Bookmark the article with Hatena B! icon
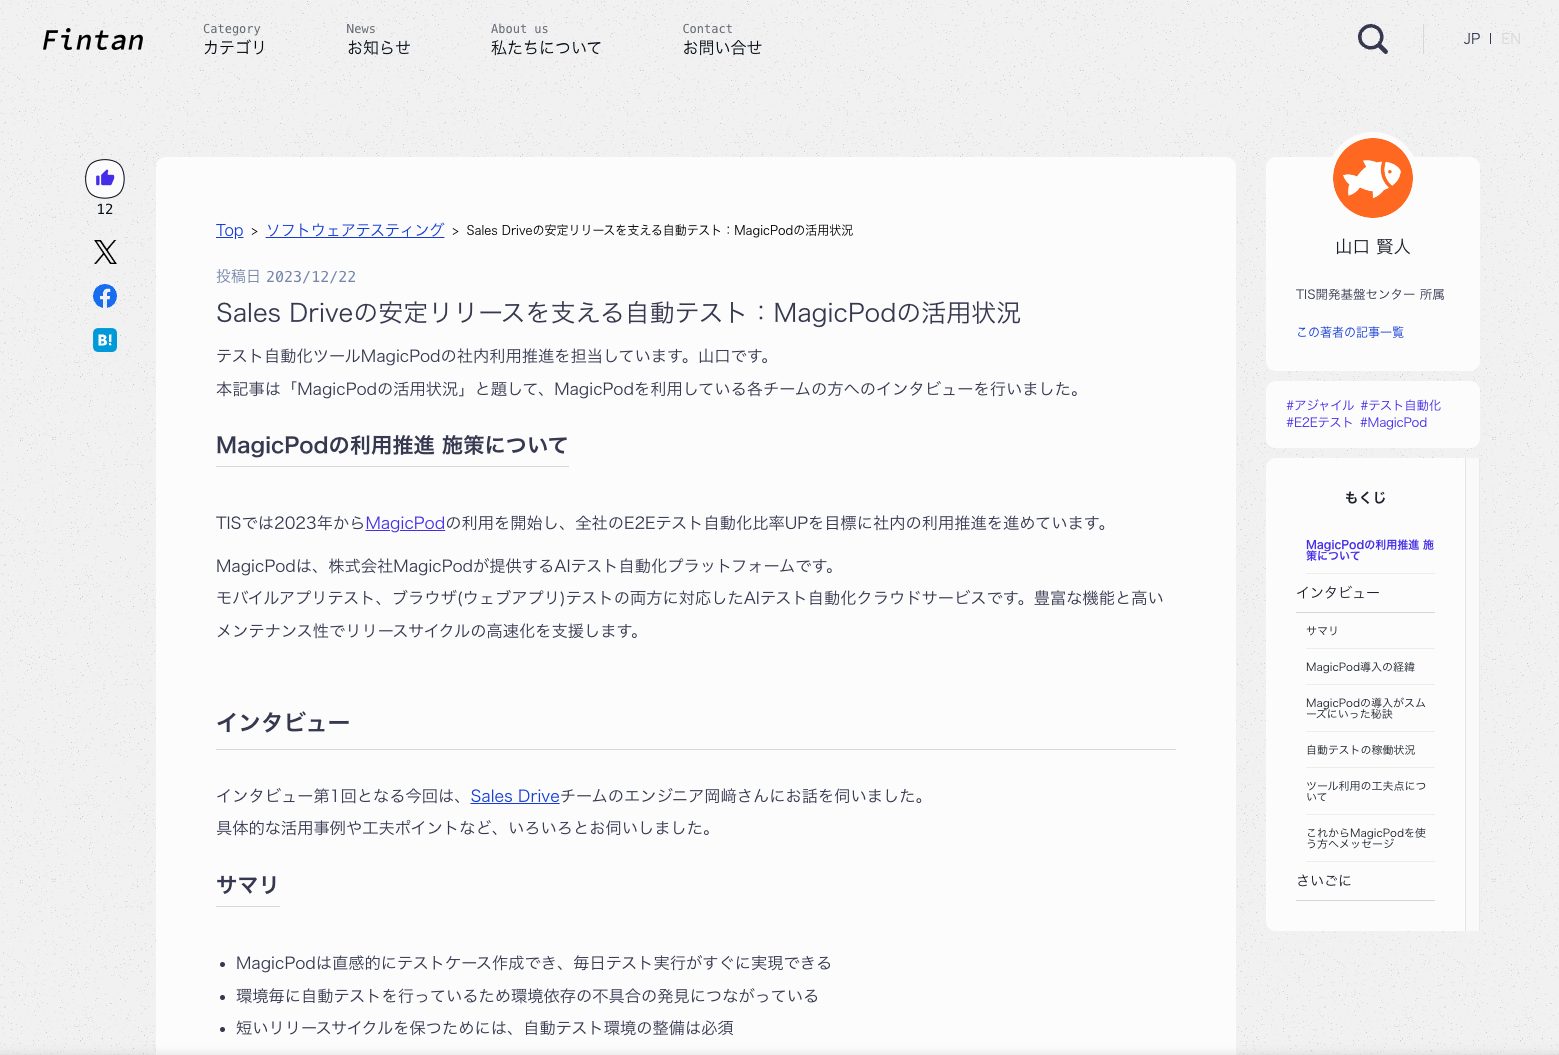This screenshot has height=1055, width=1559. 105,340
